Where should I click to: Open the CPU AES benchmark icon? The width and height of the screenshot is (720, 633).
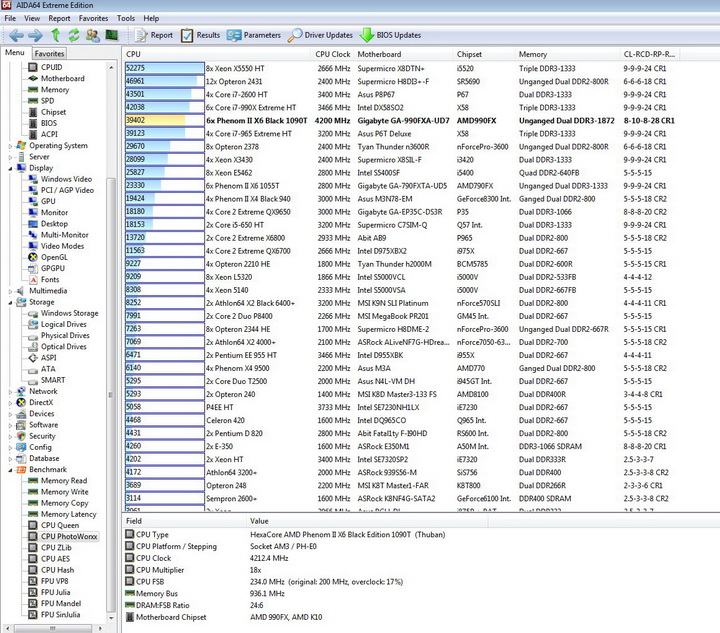coord(33,559)
